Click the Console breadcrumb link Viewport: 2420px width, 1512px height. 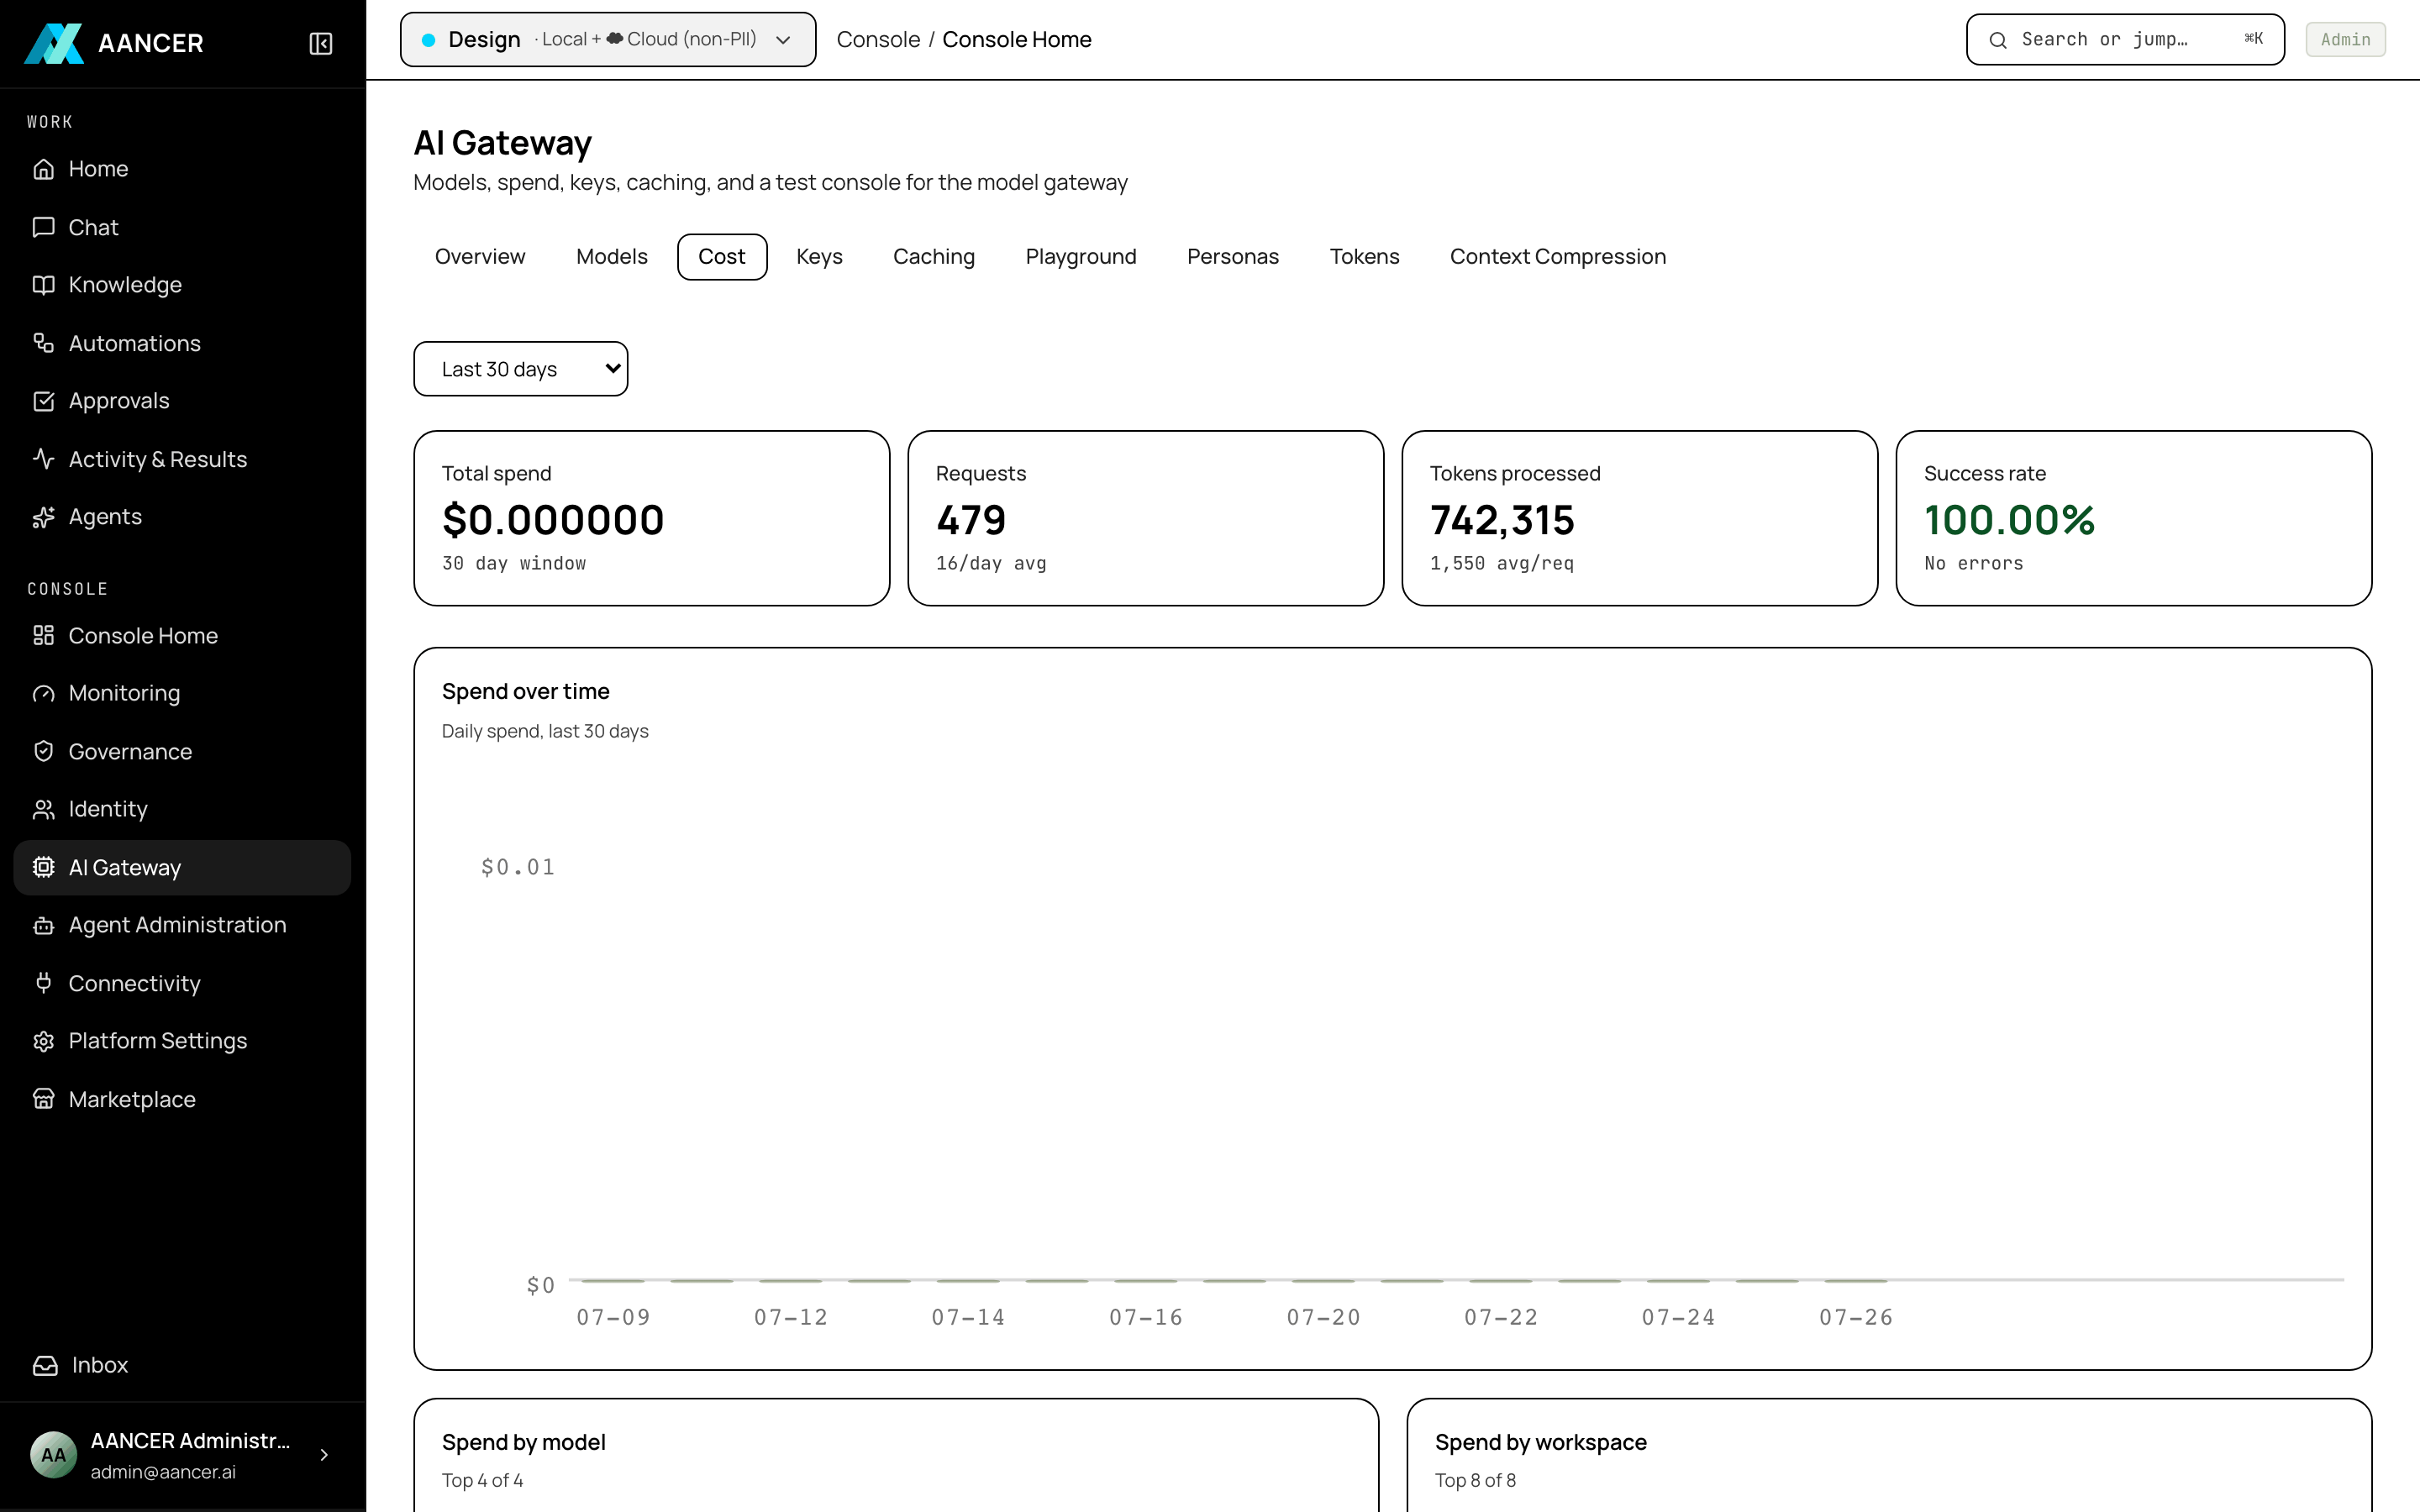878,39
